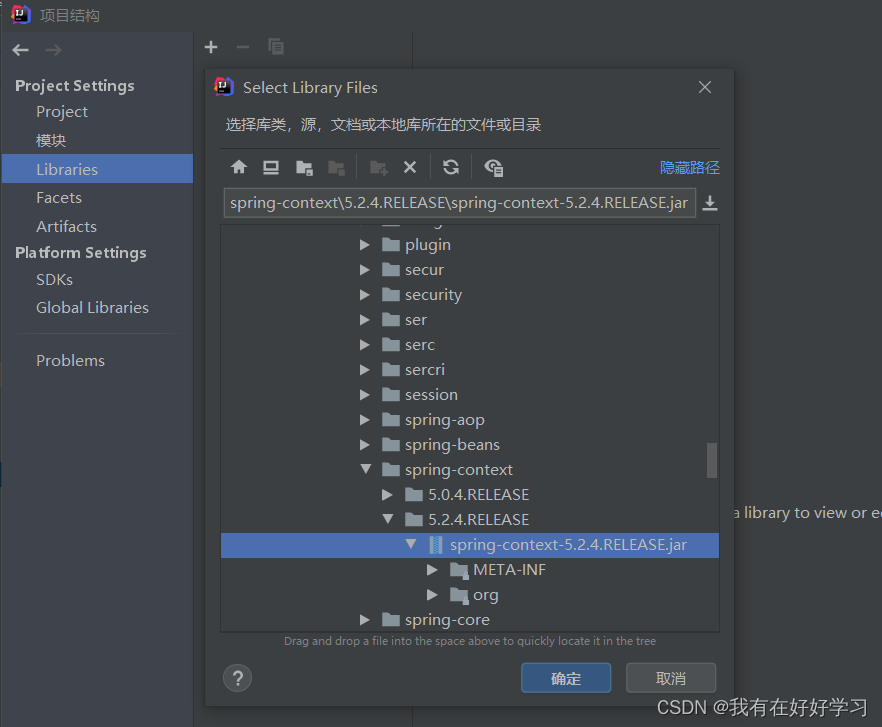Toggle show hidden files and directories
Image resolution: width=882 pixels, height=727 pixels.
494,168
